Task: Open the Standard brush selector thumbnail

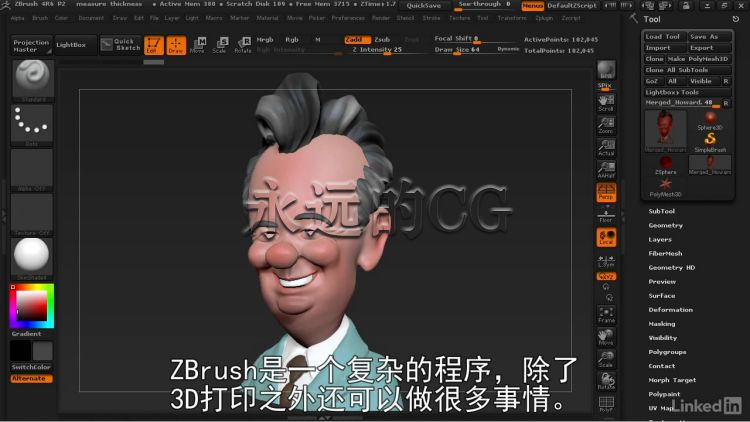Action: point(32,81)
